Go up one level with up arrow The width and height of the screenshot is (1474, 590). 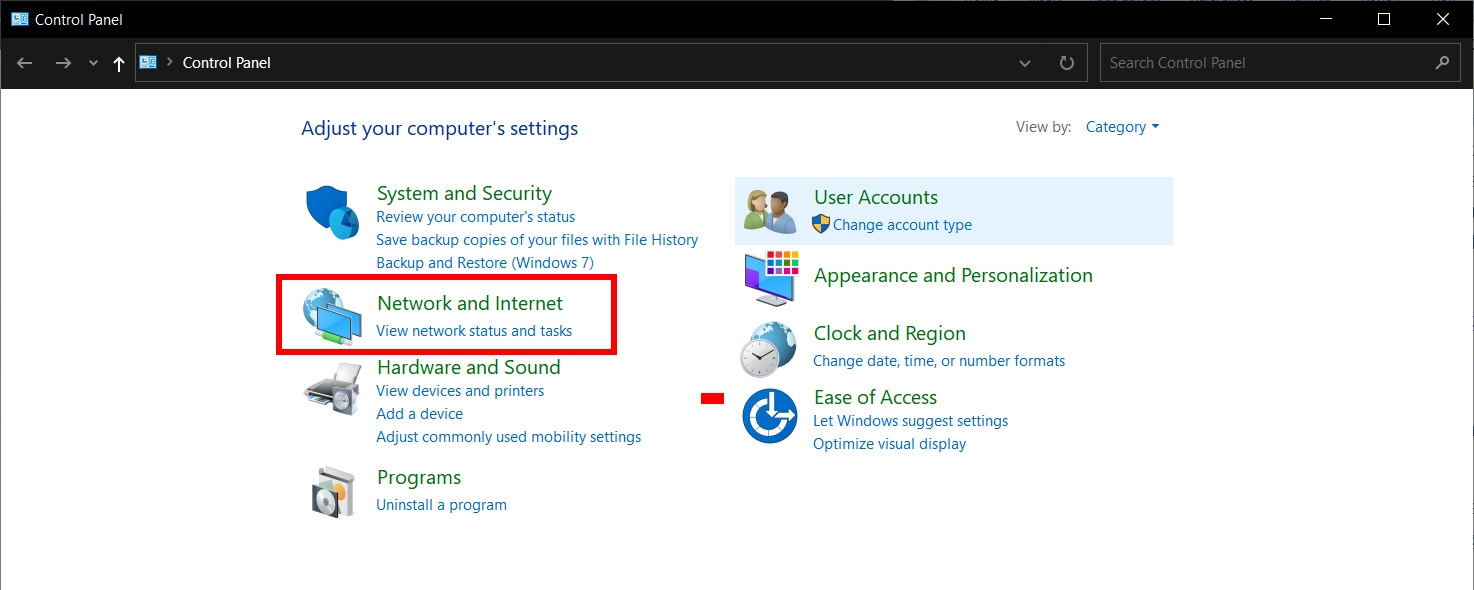[x=119, y=63]
